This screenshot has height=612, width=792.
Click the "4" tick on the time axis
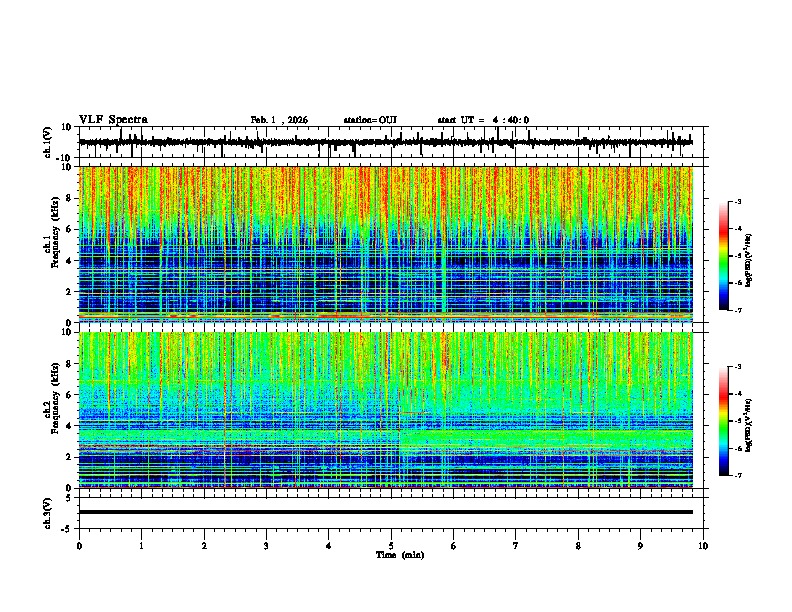329,546
